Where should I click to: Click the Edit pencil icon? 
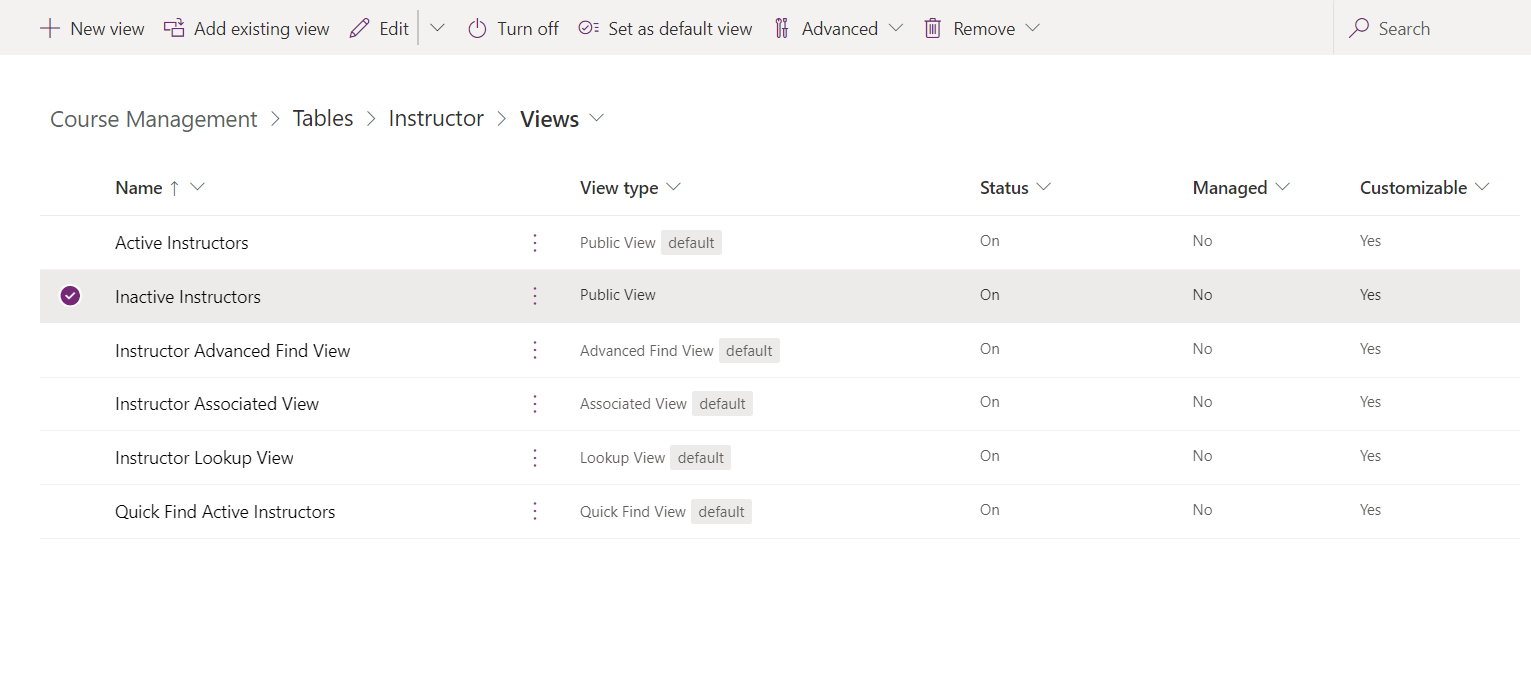pos(359,29)
